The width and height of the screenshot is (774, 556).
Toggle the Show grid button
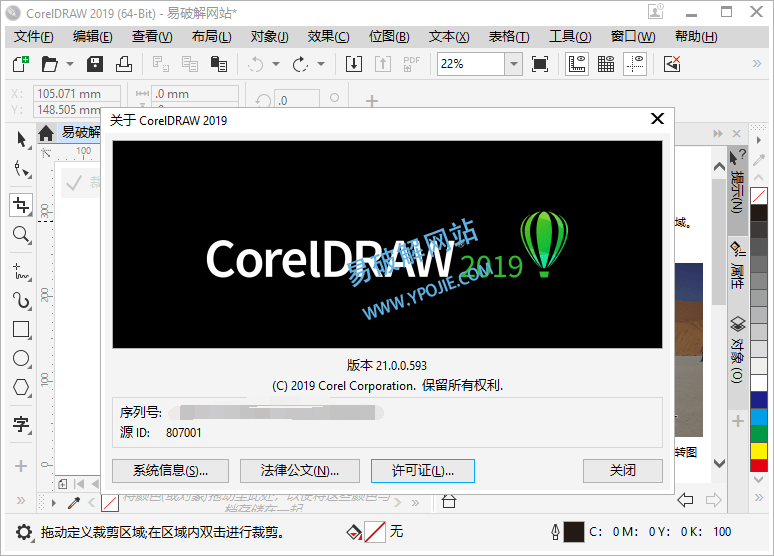tap(606, 64)
